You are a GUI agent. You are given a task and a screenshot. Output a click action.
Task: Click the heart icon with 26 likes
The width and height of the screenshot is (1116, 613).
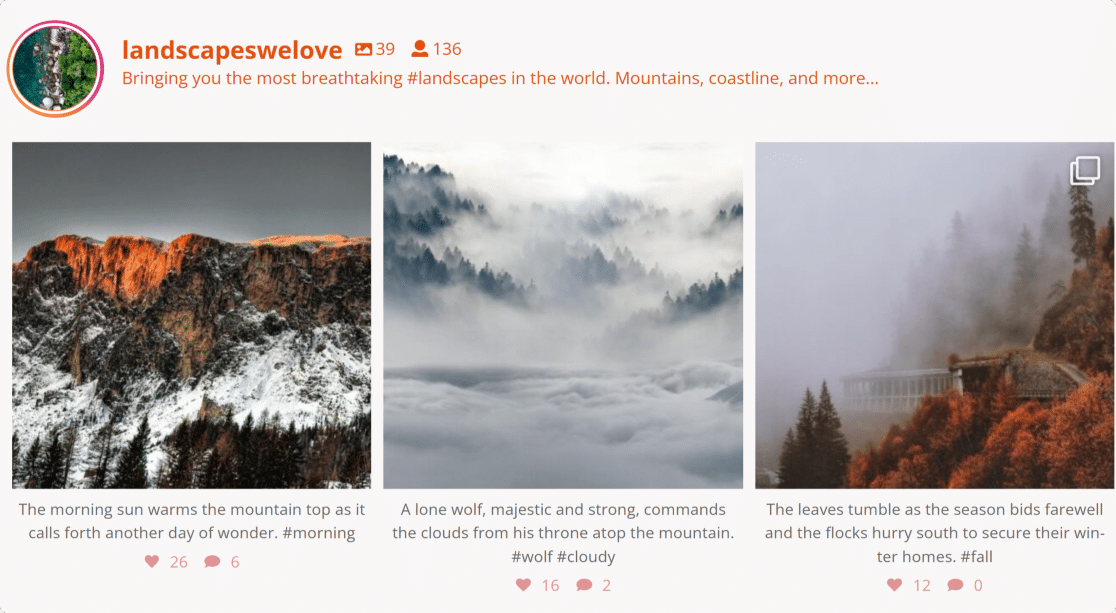[152, 561]
